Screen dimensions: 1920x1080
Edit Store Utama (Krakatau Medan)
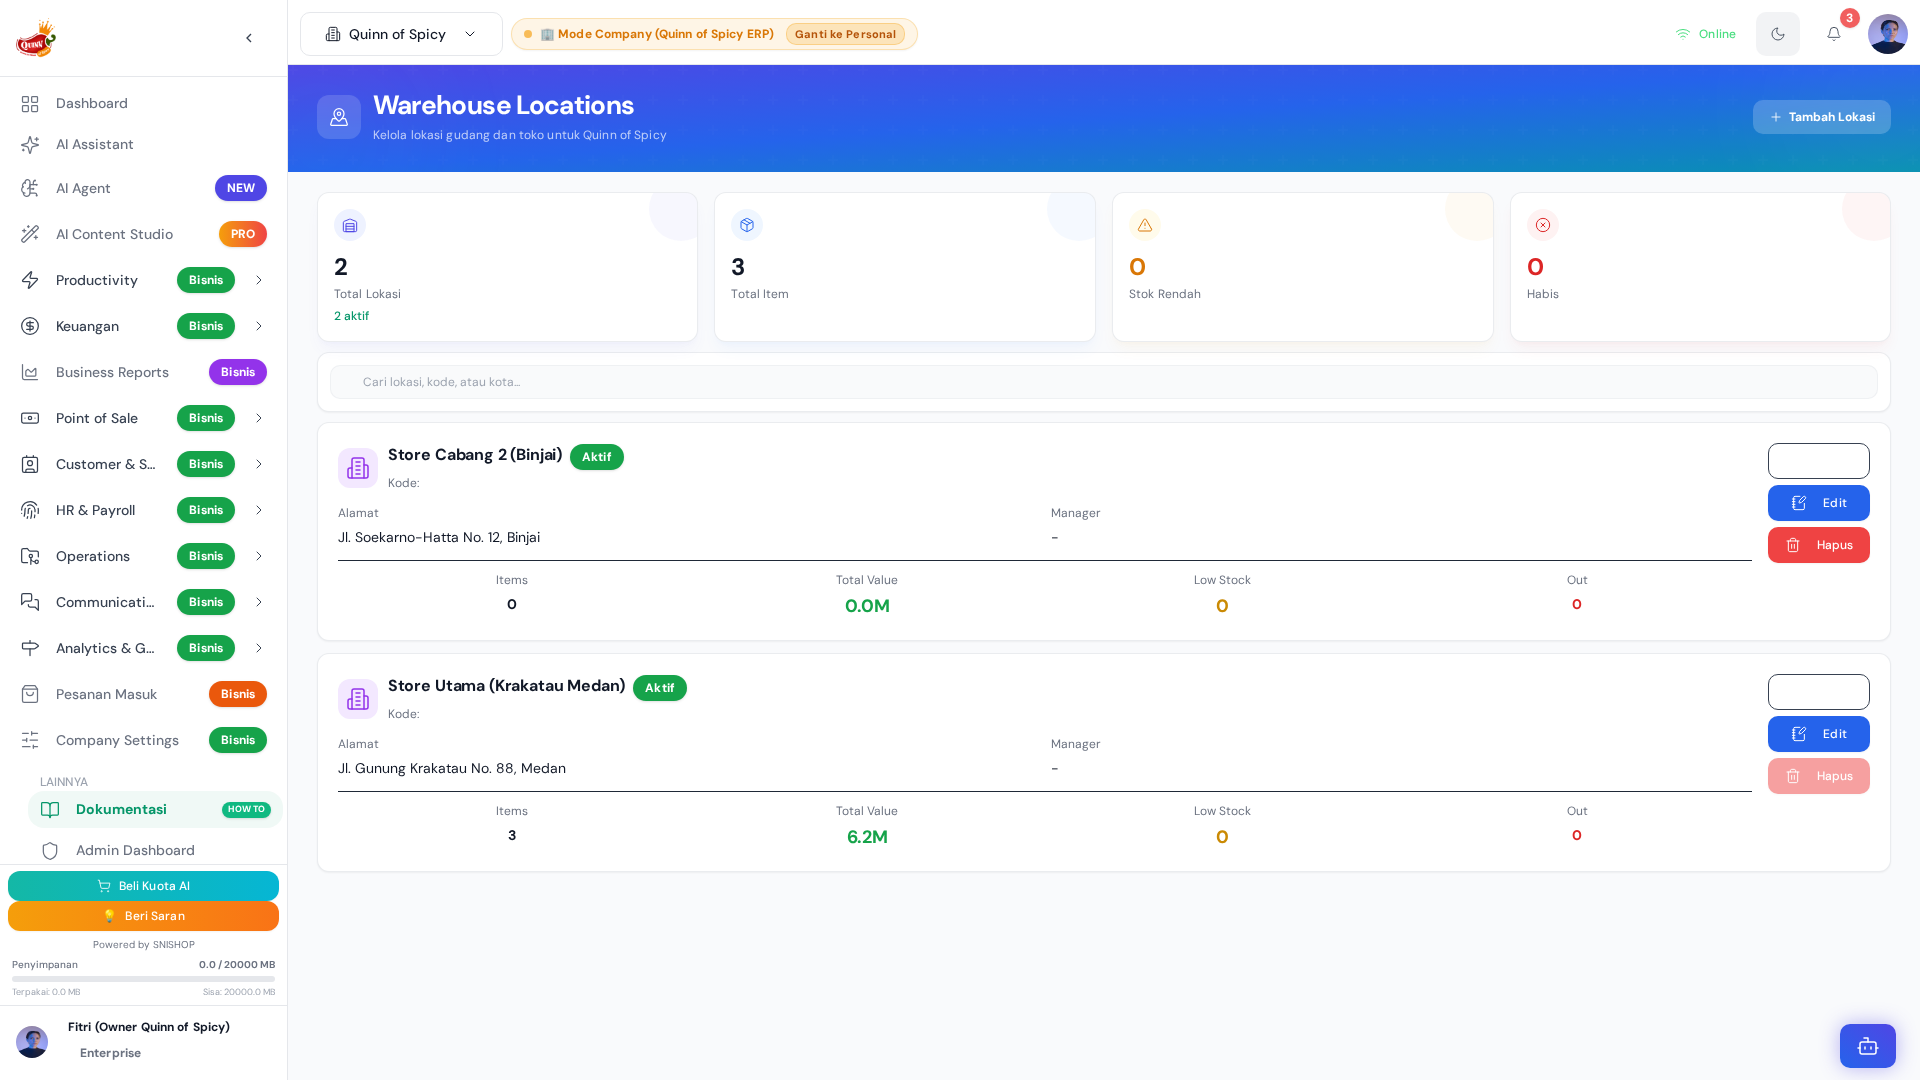tap(1818, 734)
